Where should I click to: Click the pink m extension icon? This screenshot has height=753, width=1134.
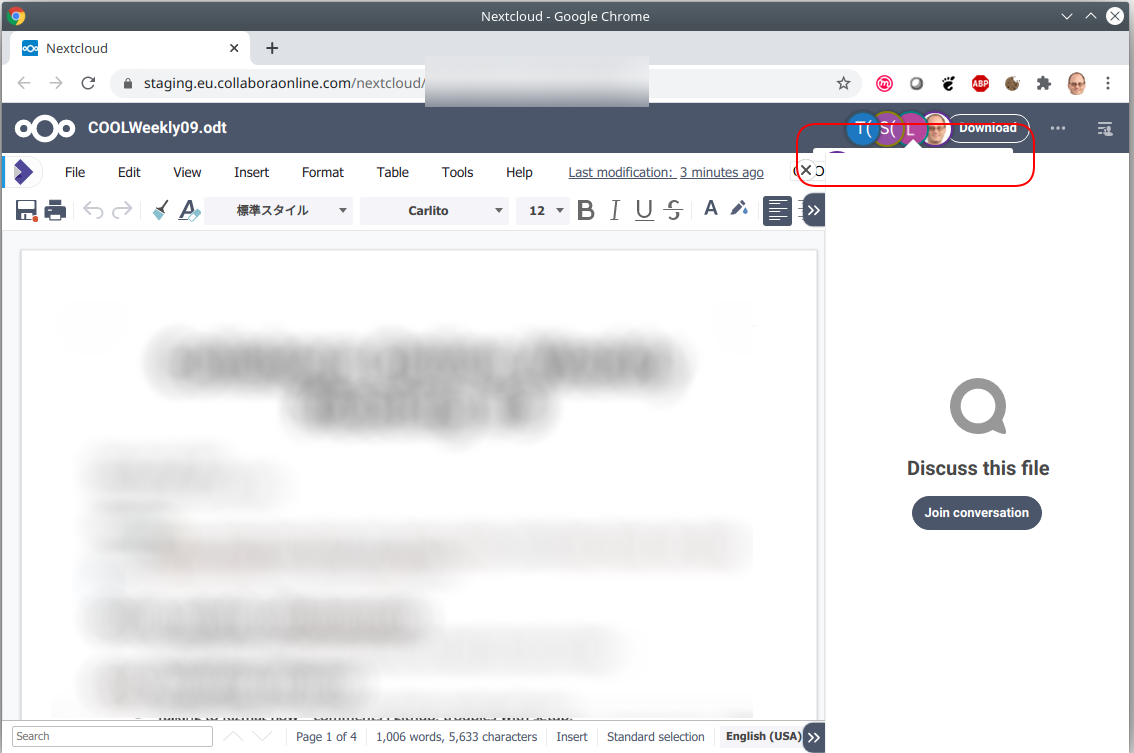point(884,84)
